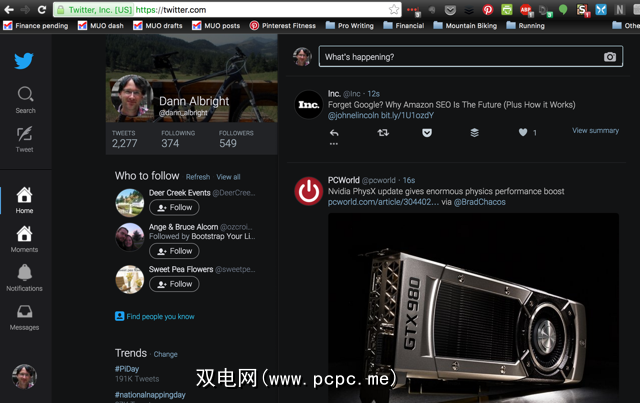The image size is (640, 403).
Task: Open the Inc. profile avatar
Action: [x=309, y=105]
